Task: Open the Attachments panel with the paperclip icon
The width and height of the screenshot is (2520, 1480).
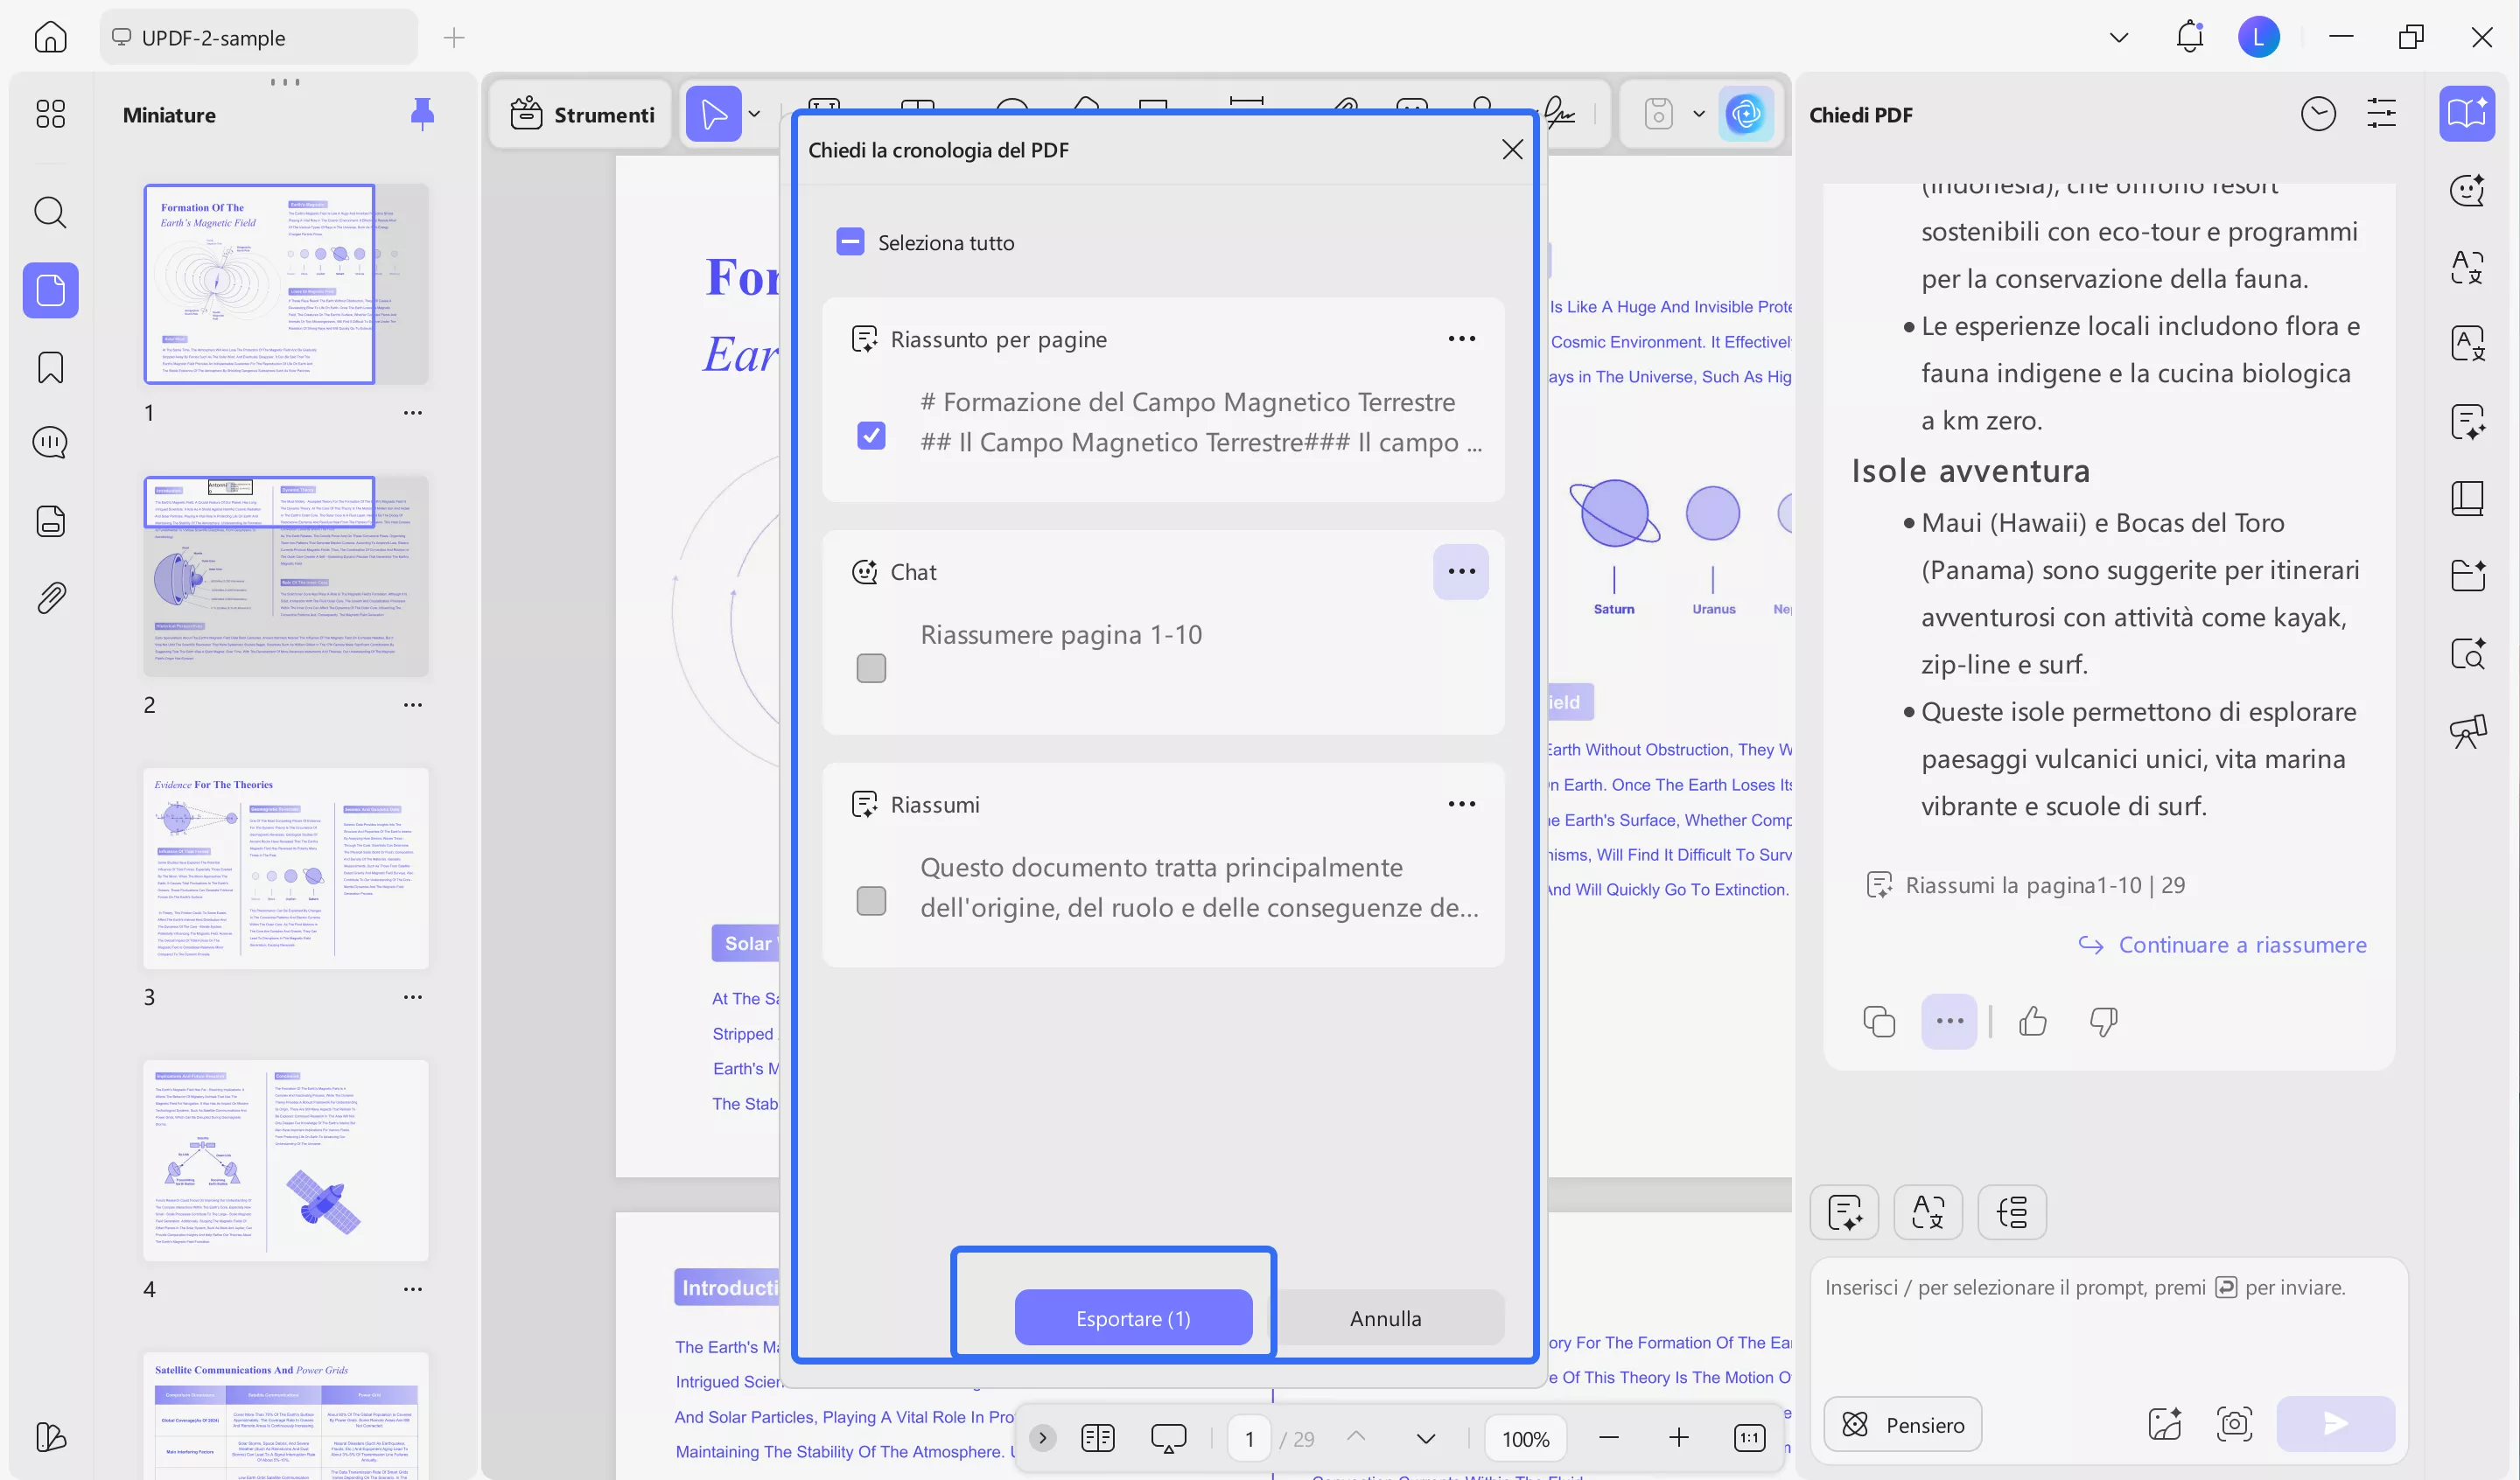Action: pos(50,596)
